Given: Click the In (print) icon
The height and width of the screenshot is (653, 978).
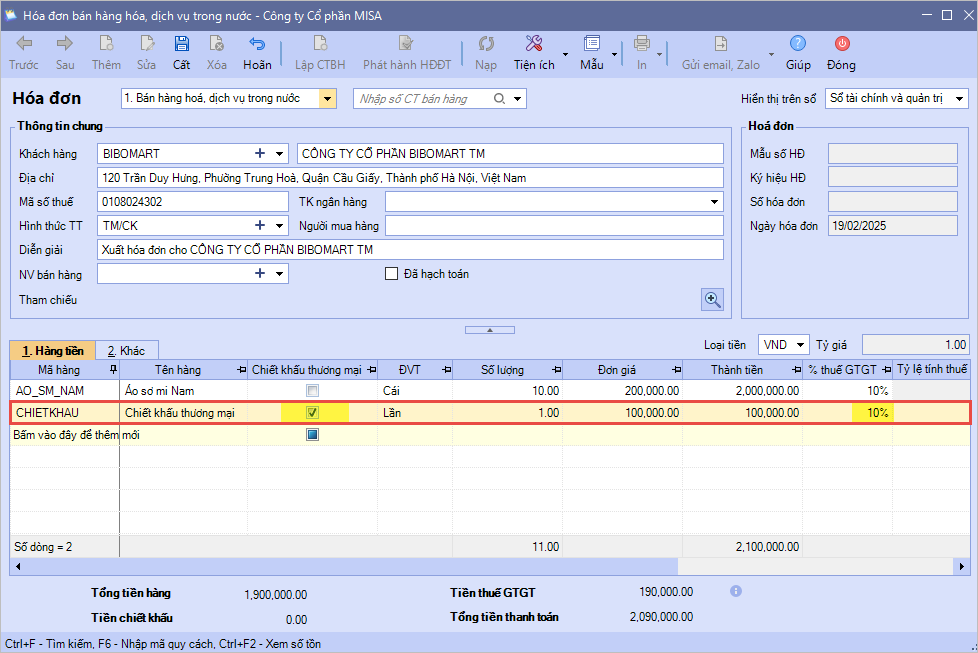Looking at the screenshot, I should point(642,44).
